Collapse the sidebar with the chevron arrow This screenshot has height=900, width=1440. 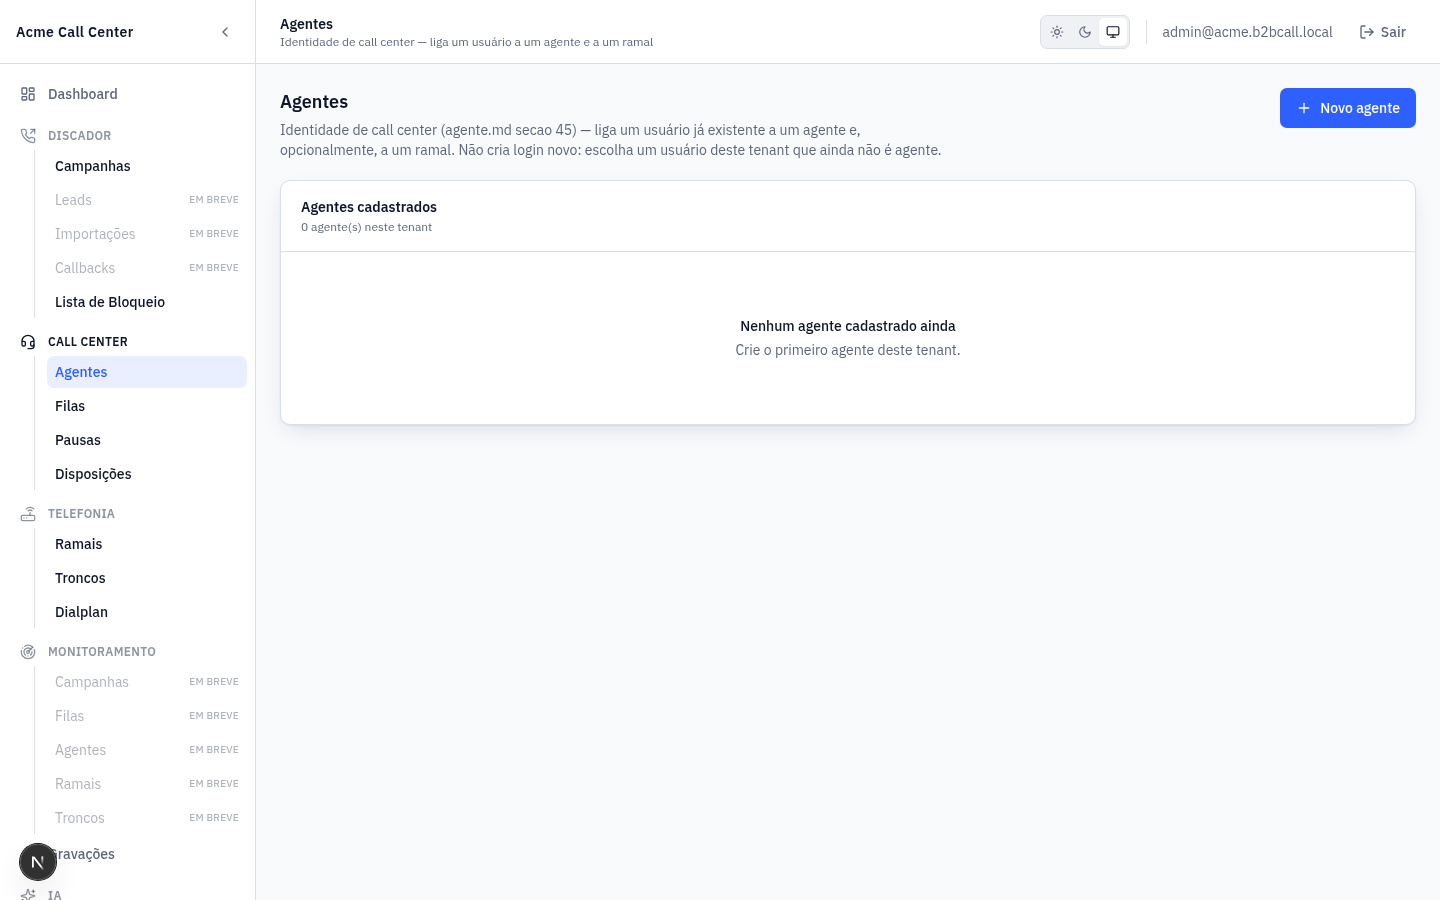[225, 32]
